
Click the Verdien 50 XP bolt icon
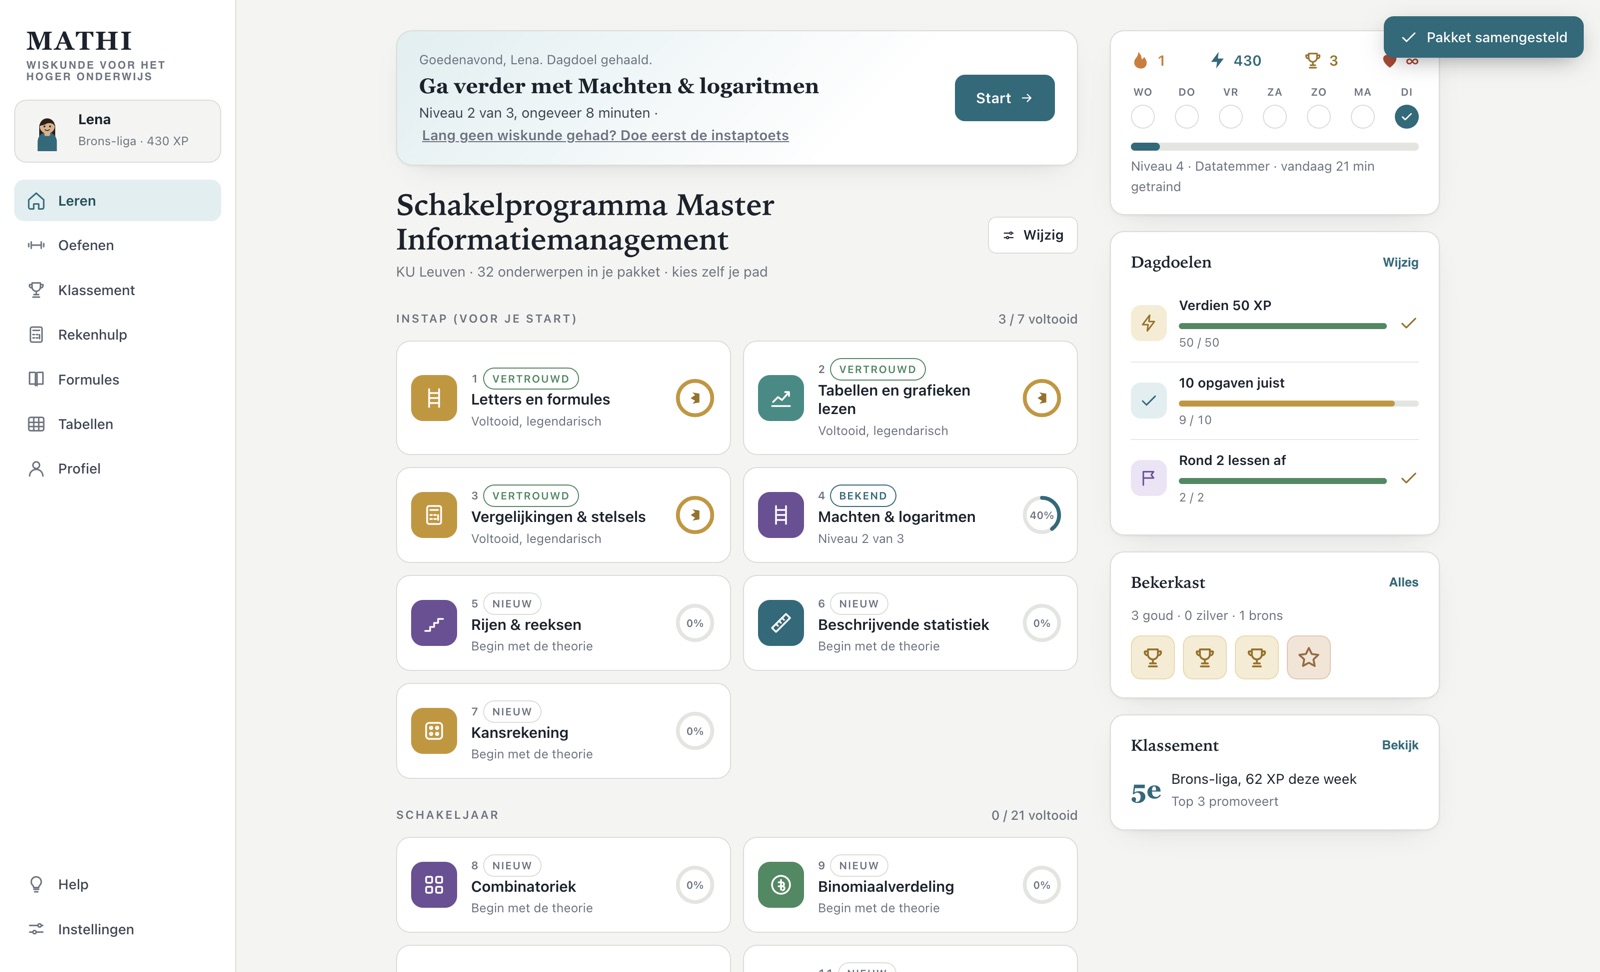(1149, 323)
